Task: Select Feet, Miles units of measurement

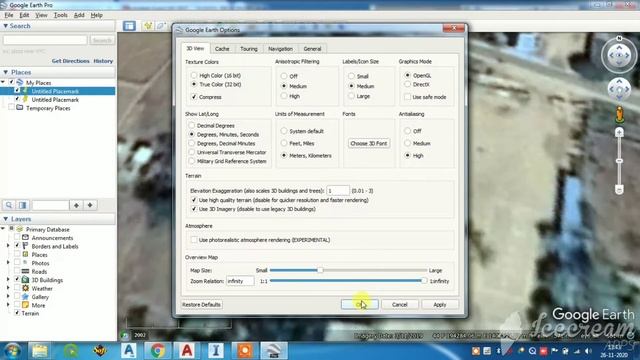Action: (x=284, y=143)
